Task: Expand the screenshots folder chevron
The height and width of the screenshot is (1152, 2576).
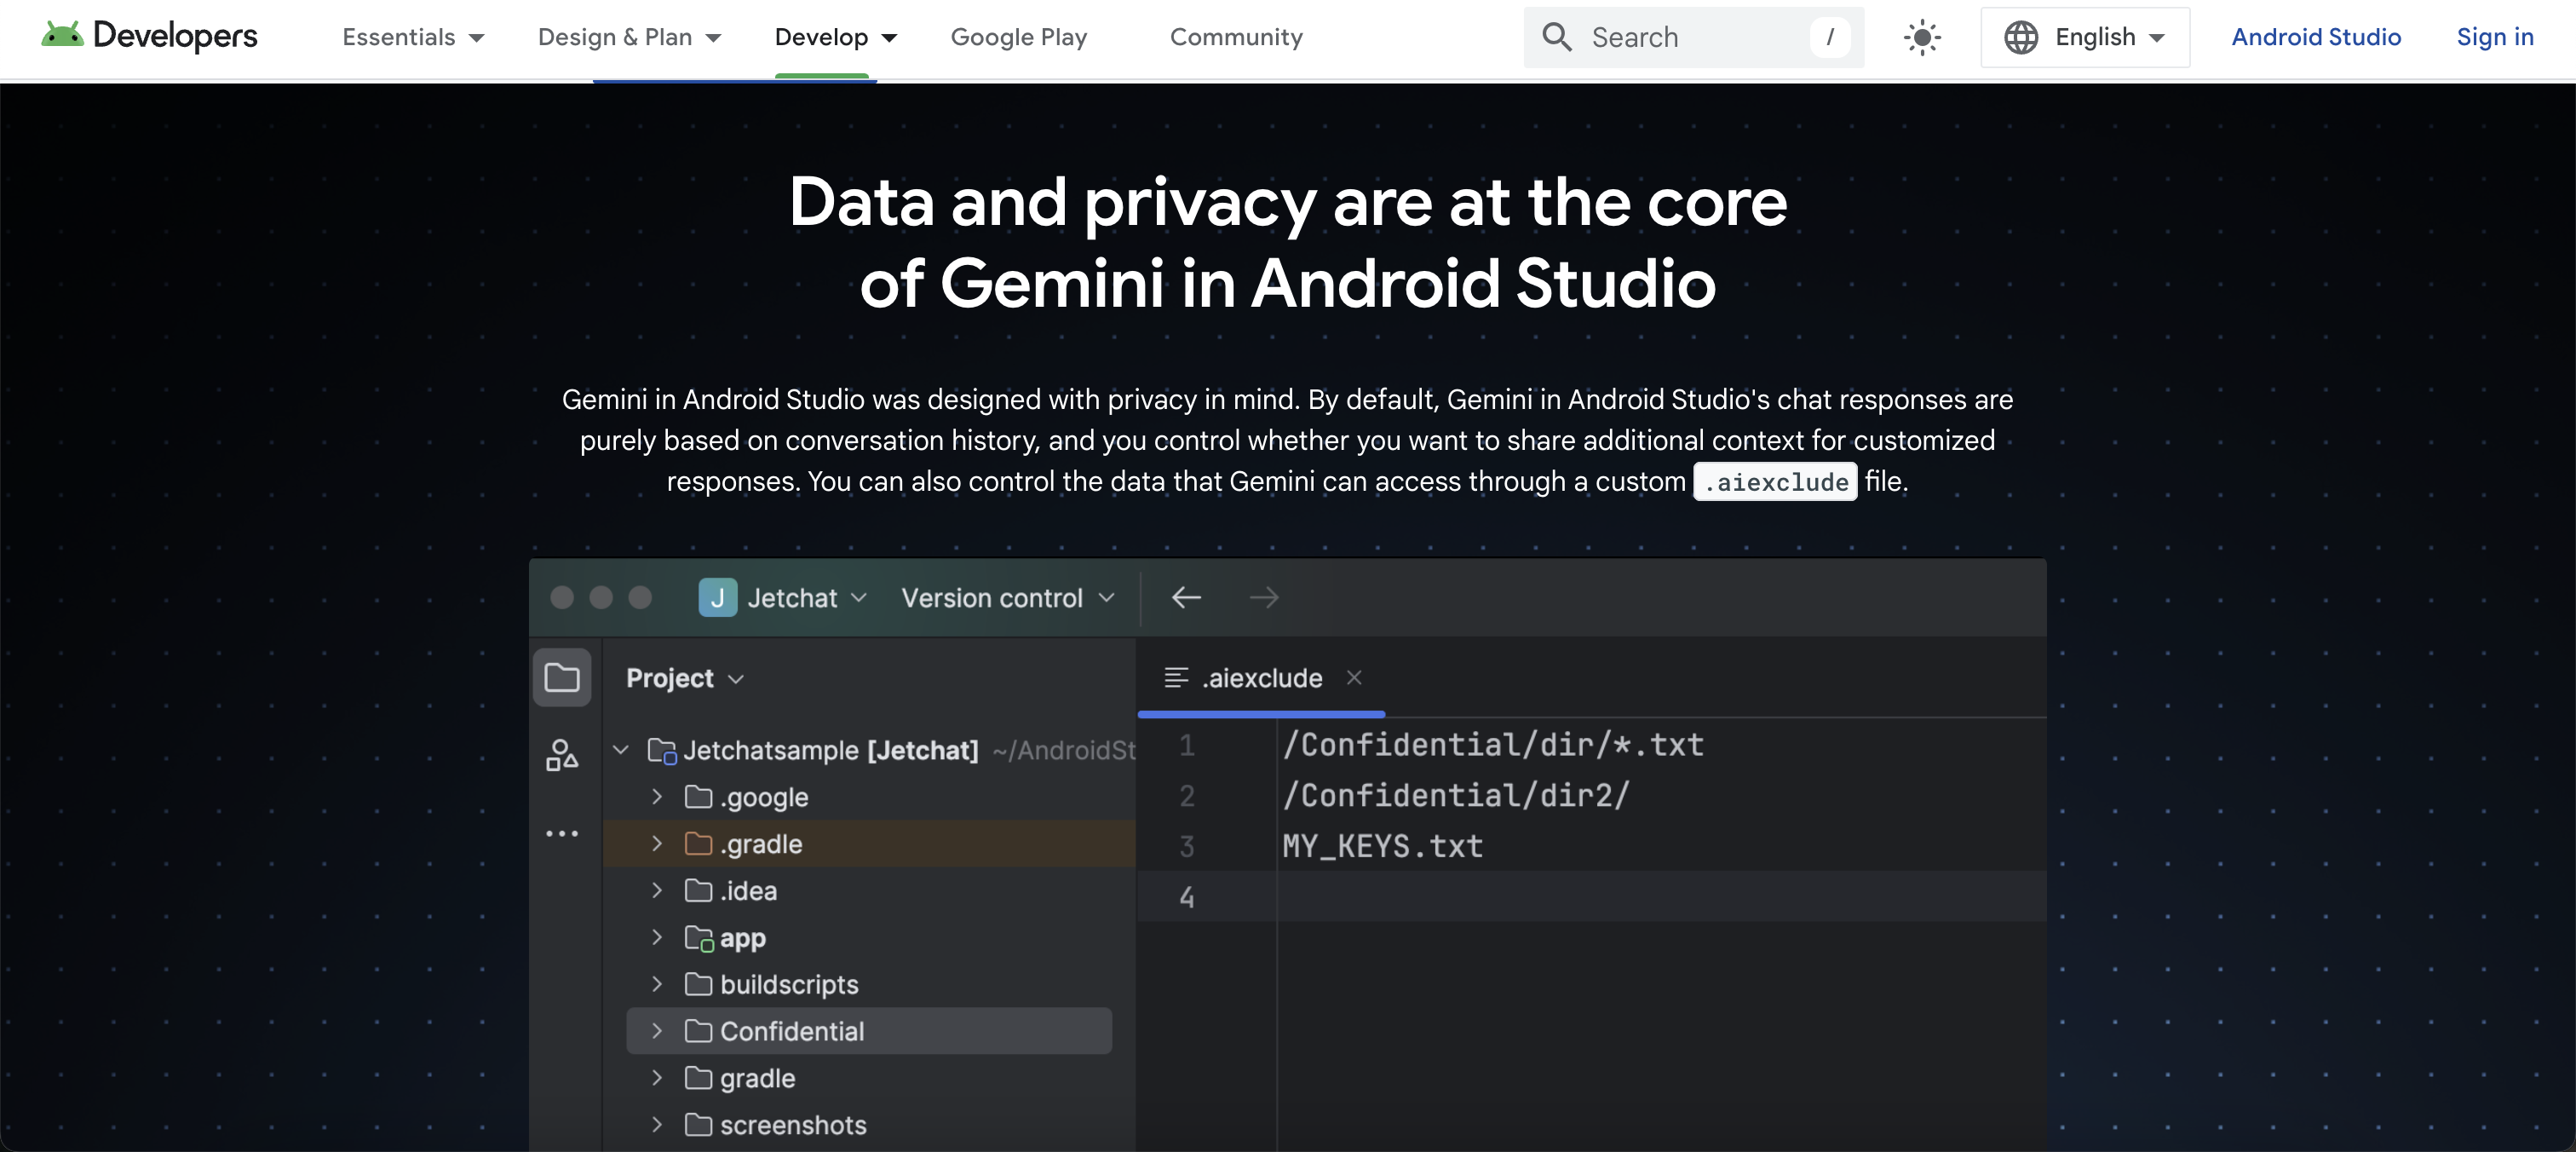Action: (x=657, y=1125)
